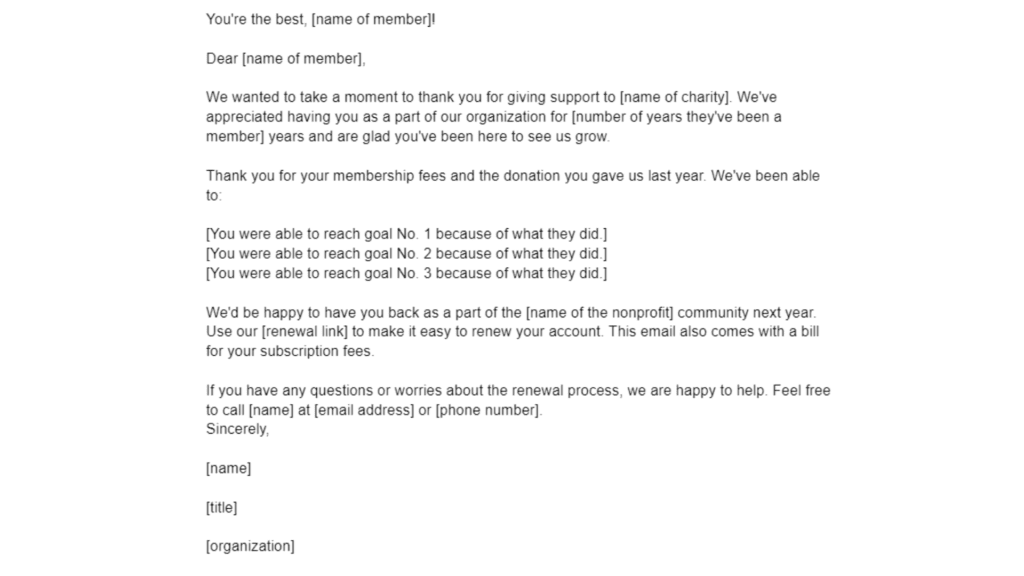
Task: Click the [title] signature placeholder
Action: coord(221,507)
